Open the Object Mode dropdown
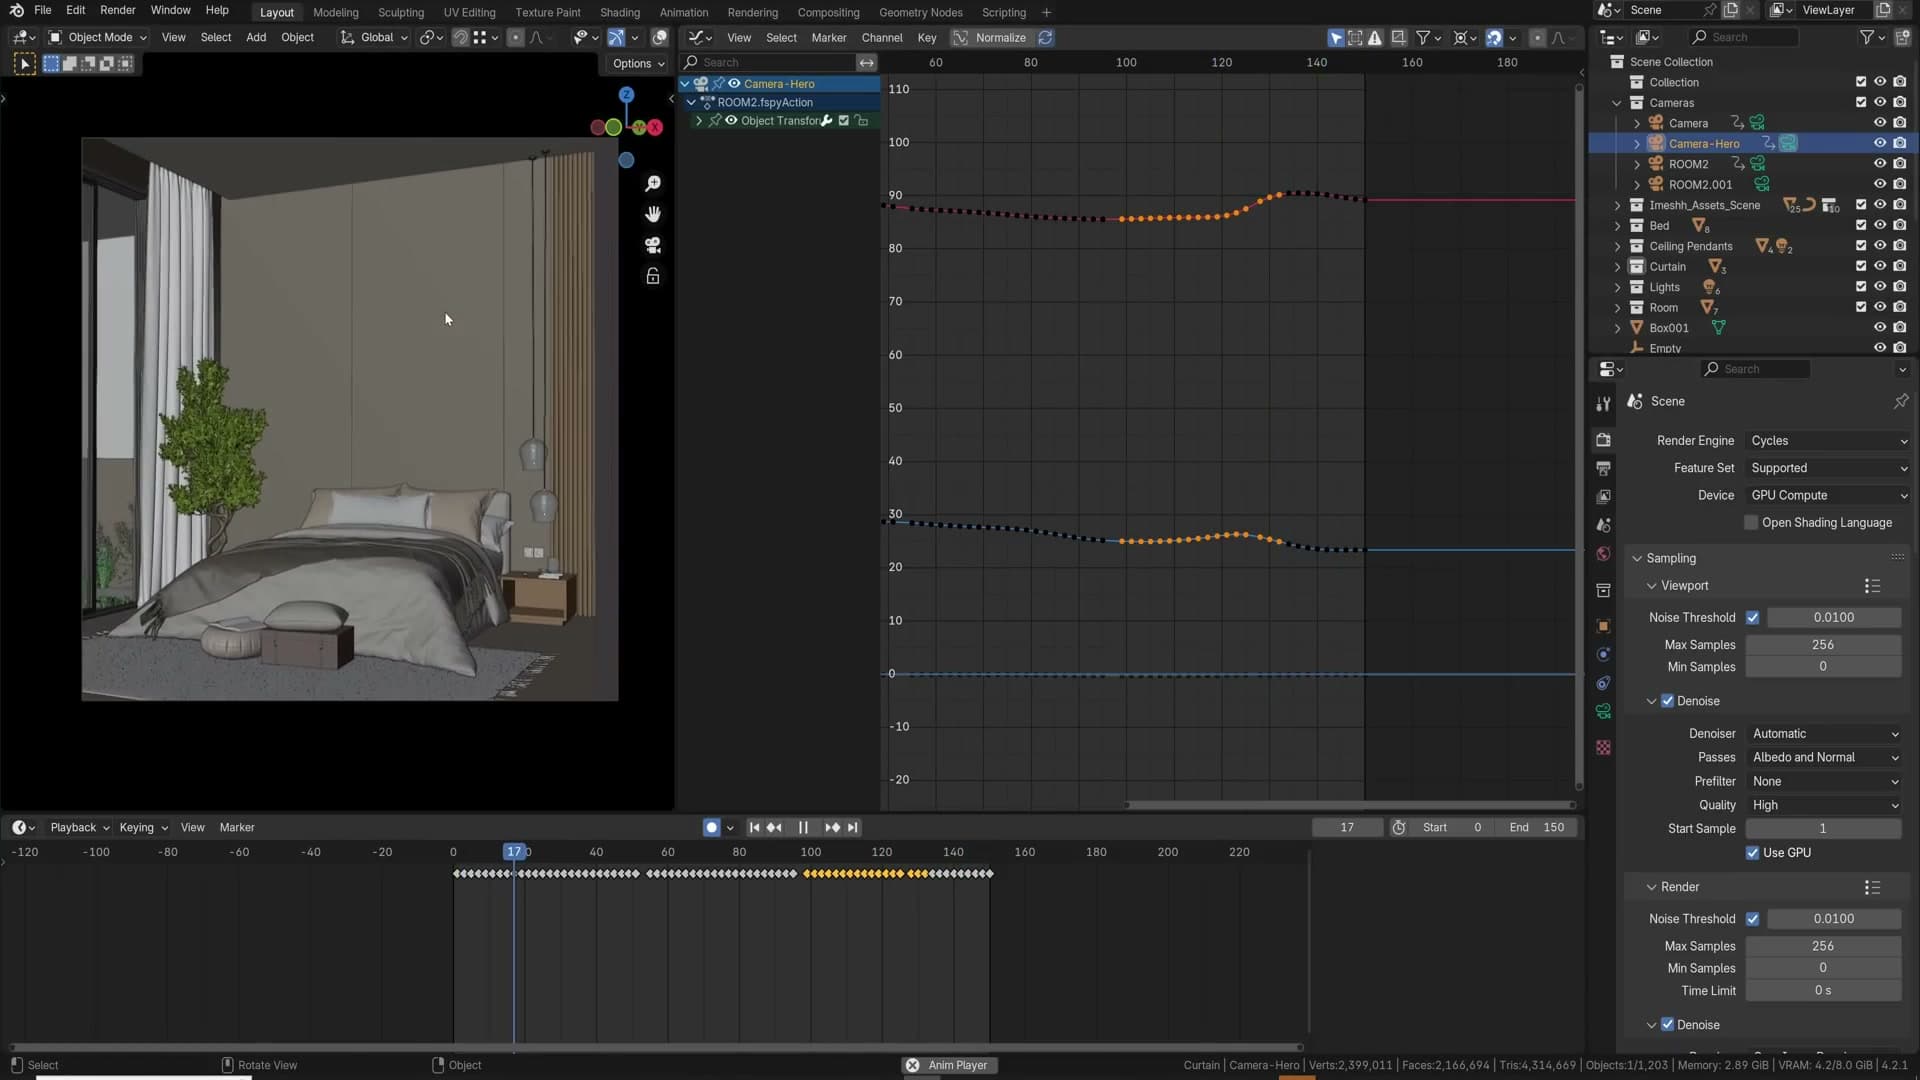 pos(98,38)
